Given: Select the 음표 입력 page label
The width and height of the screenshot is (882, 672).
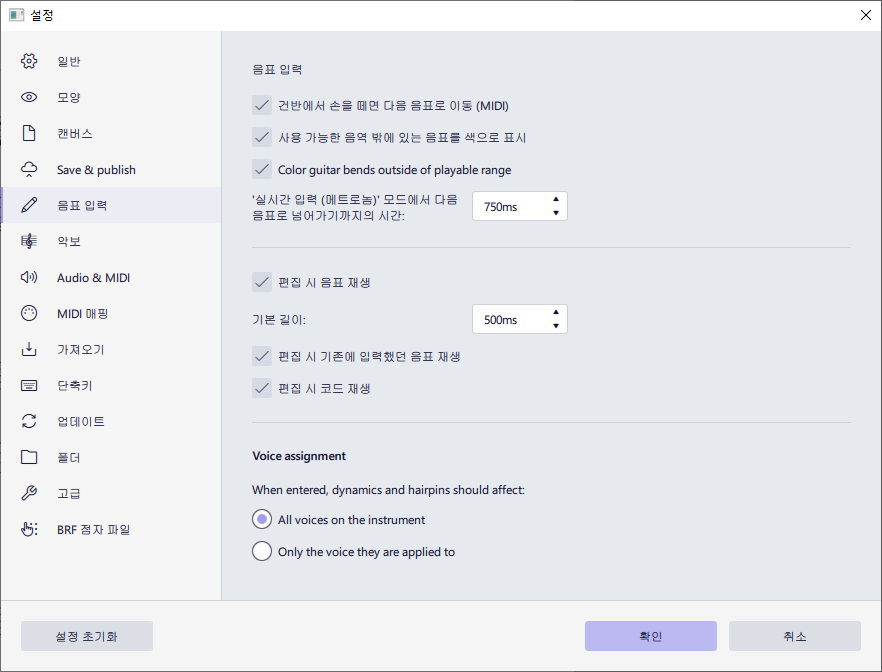Looking at the screenshot, I should pyautogui.click(x=82, y=205).
